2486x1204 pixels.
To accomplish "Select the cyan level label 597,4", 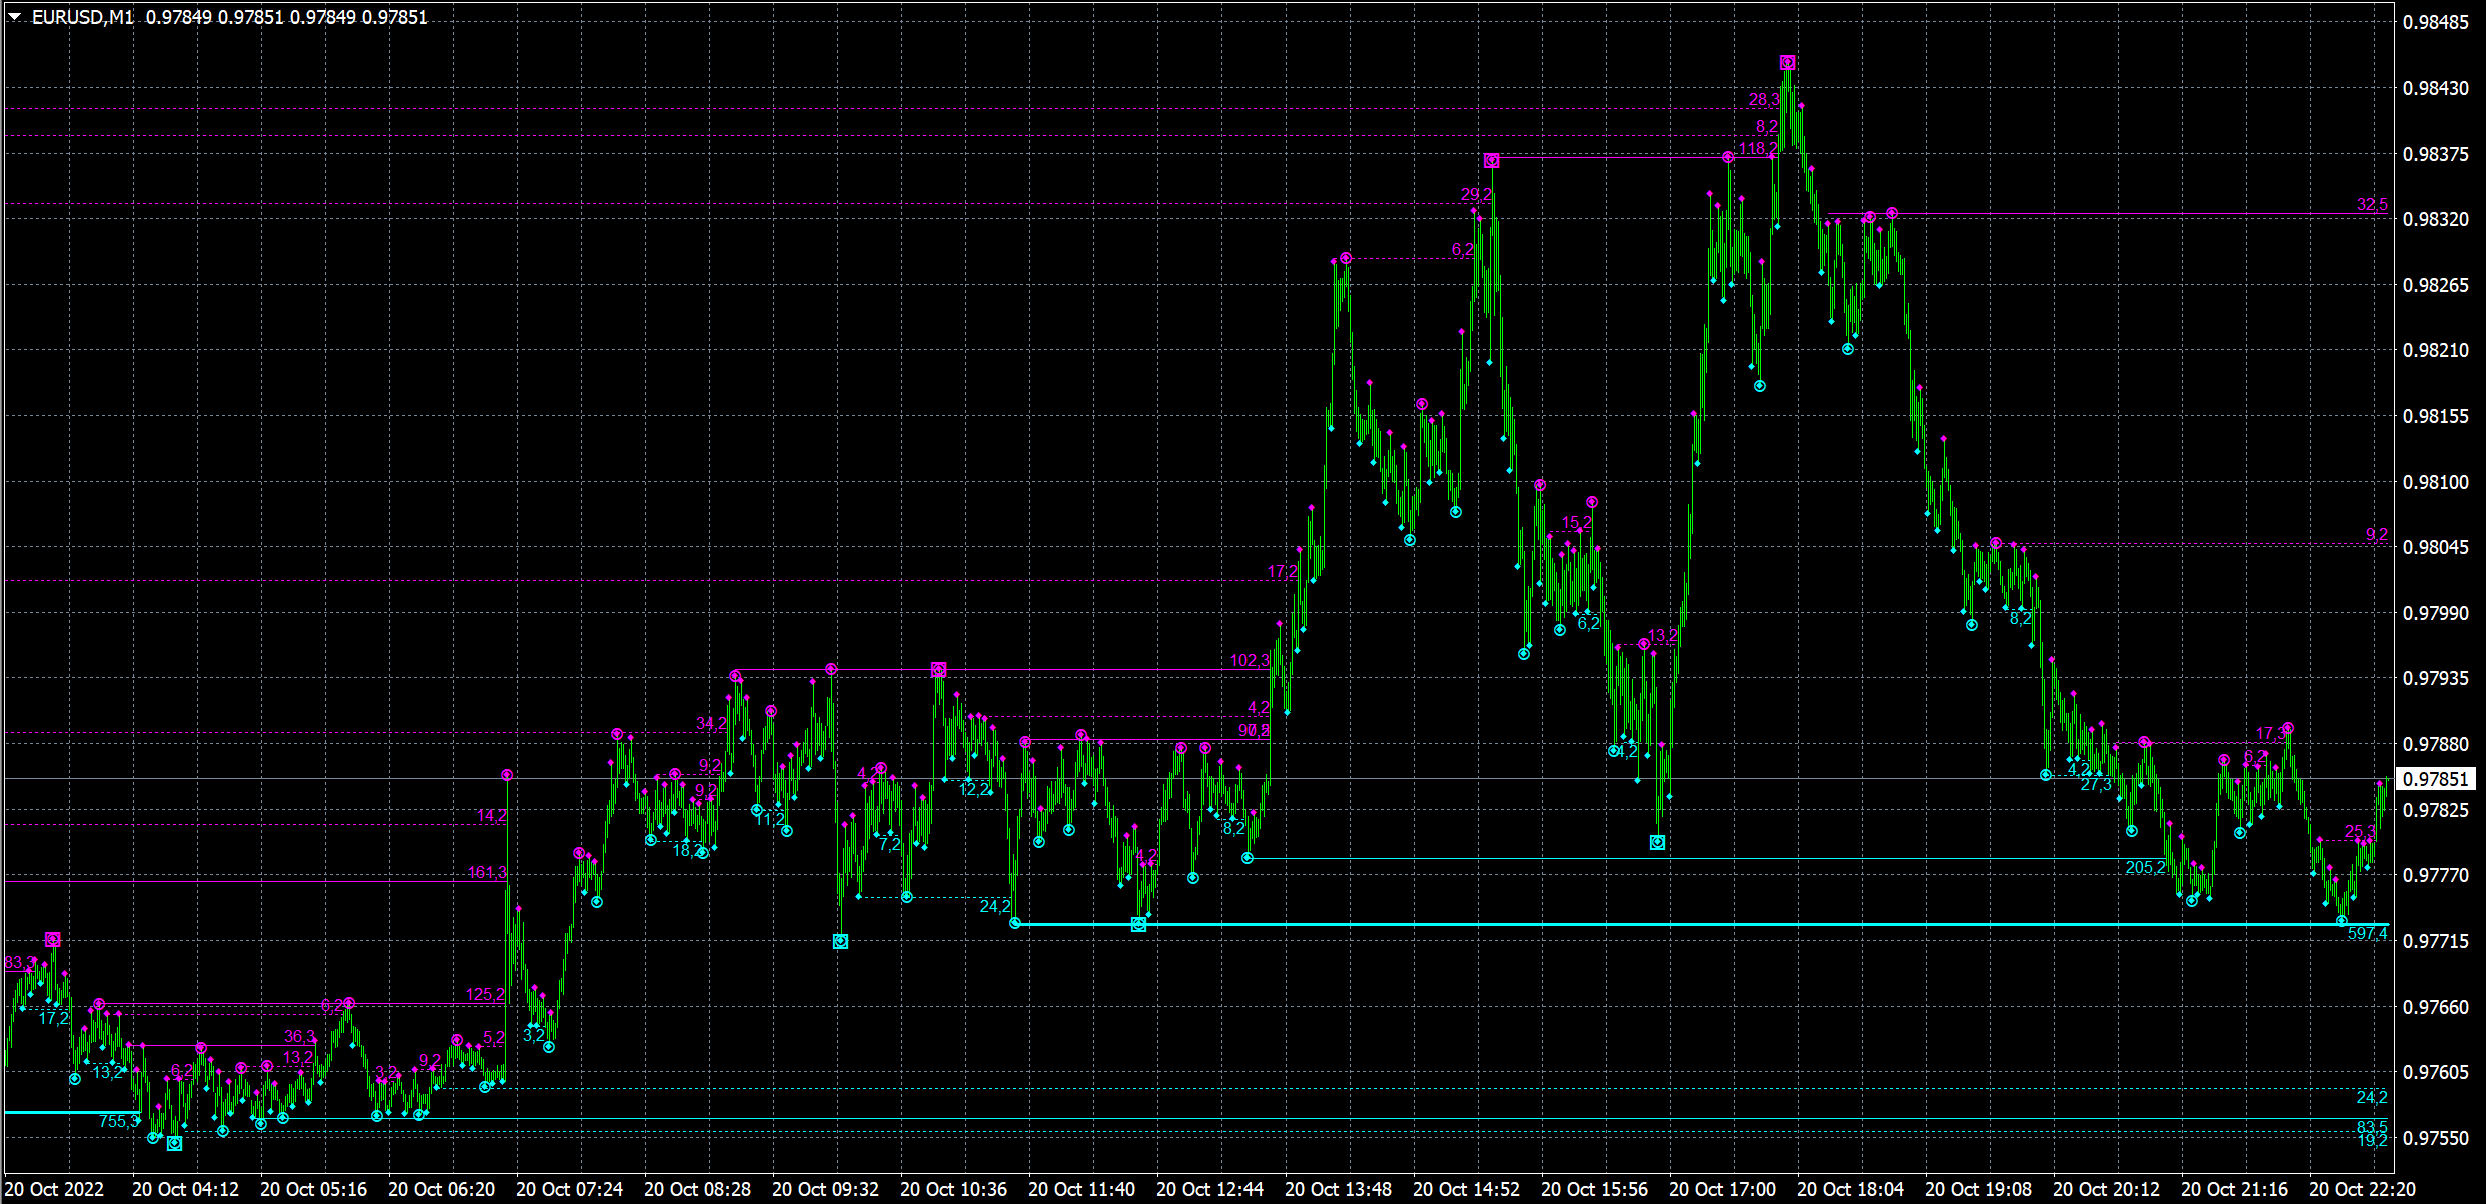I will pos(2367,934).
